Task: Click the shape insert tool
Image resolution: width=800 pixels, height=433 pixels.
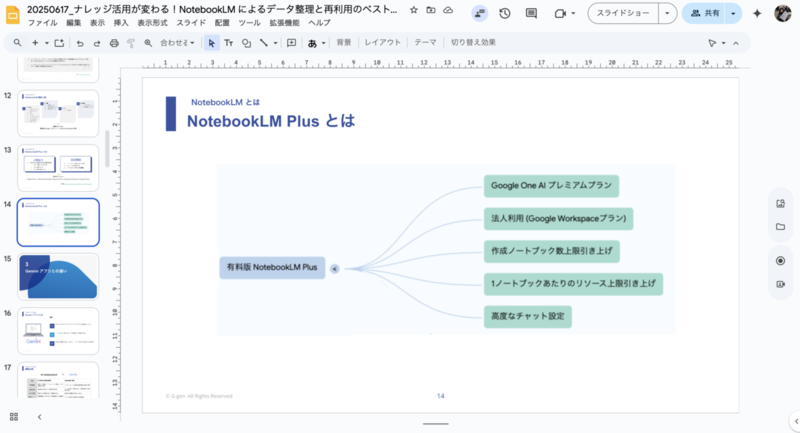Action: tap(246, 43)
